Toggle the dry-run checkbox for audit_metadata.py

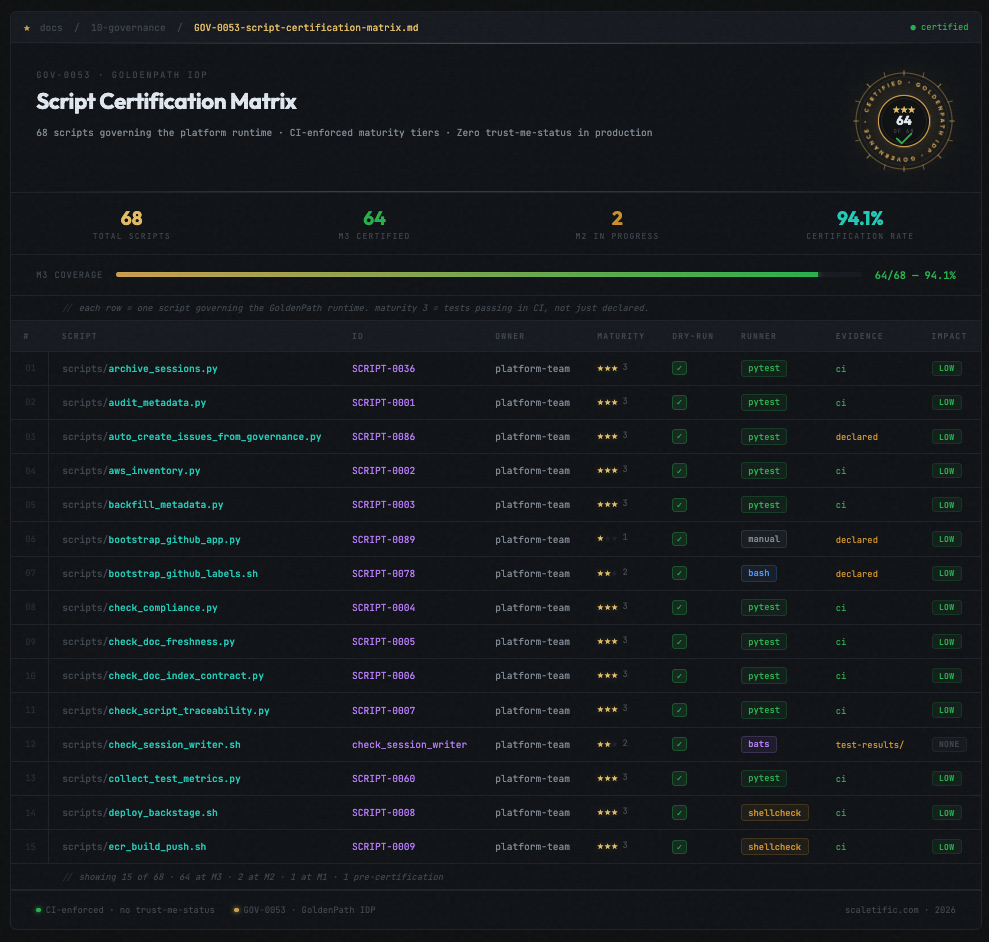(679, 403)
